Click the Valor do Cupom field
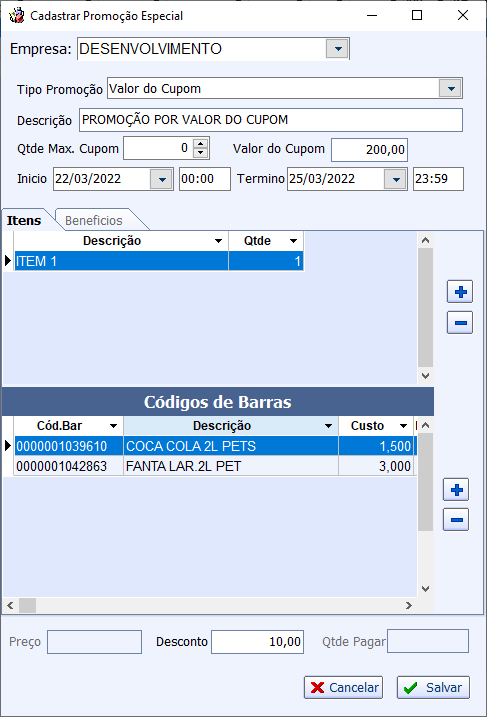The height and width of the screenshot is (717, 487). (369, 150)
